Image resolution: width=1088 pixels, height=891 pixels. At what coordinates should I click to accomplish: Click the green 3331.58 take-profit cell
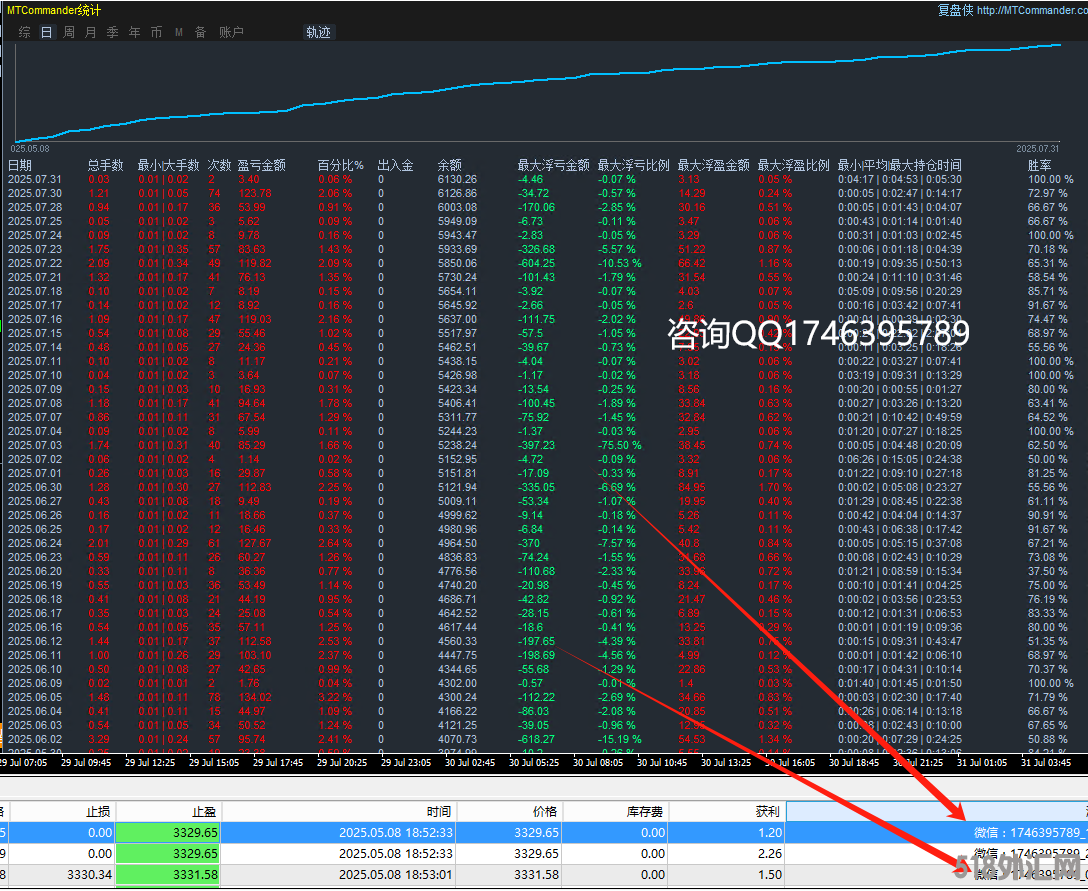(168, 874)
